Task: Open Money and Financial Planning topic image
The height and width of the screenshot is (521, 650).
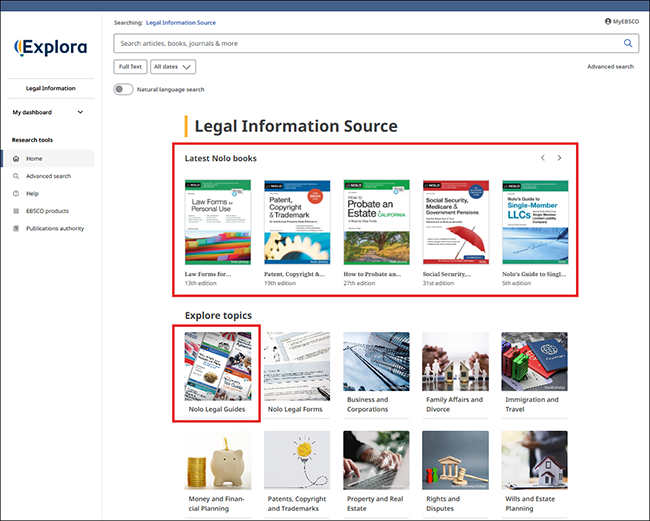Action: coord(218,460)
